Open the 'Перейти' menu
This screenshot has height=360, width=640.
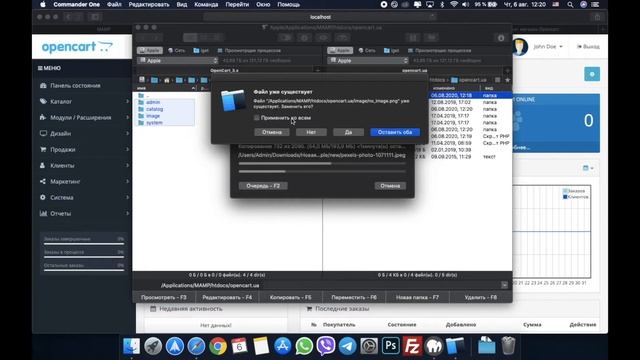point(237,4)
